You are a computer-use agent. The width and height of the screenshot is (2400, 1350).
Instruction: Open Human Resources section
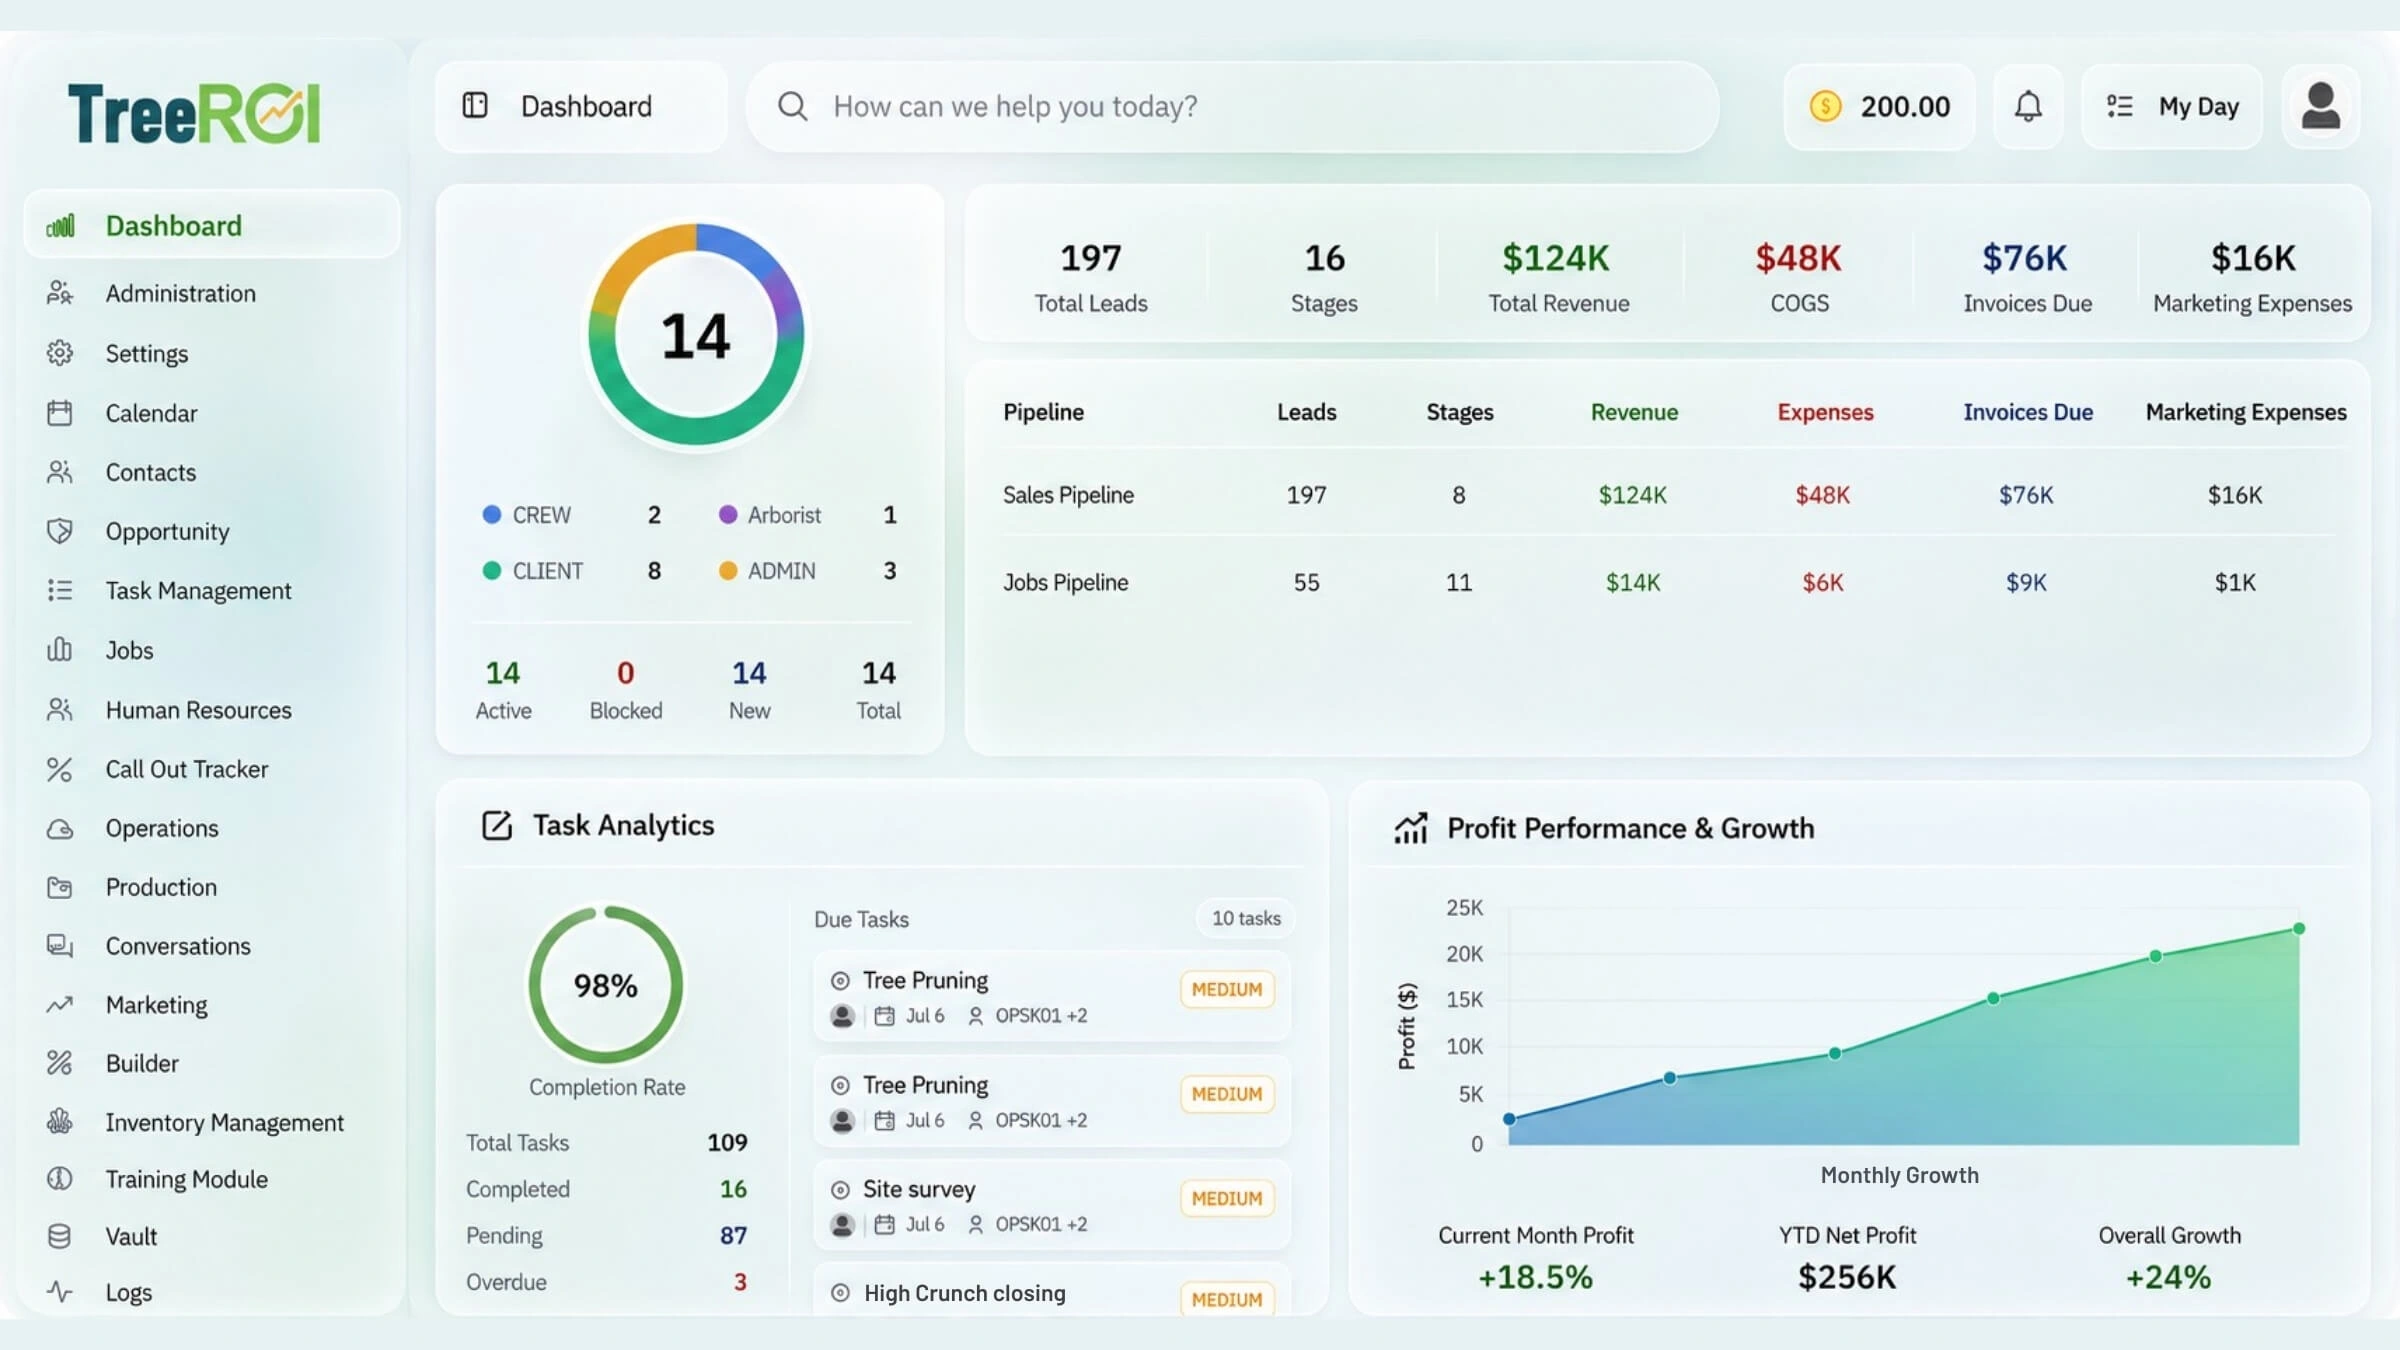pyautogui.click(x=198, y=709)
